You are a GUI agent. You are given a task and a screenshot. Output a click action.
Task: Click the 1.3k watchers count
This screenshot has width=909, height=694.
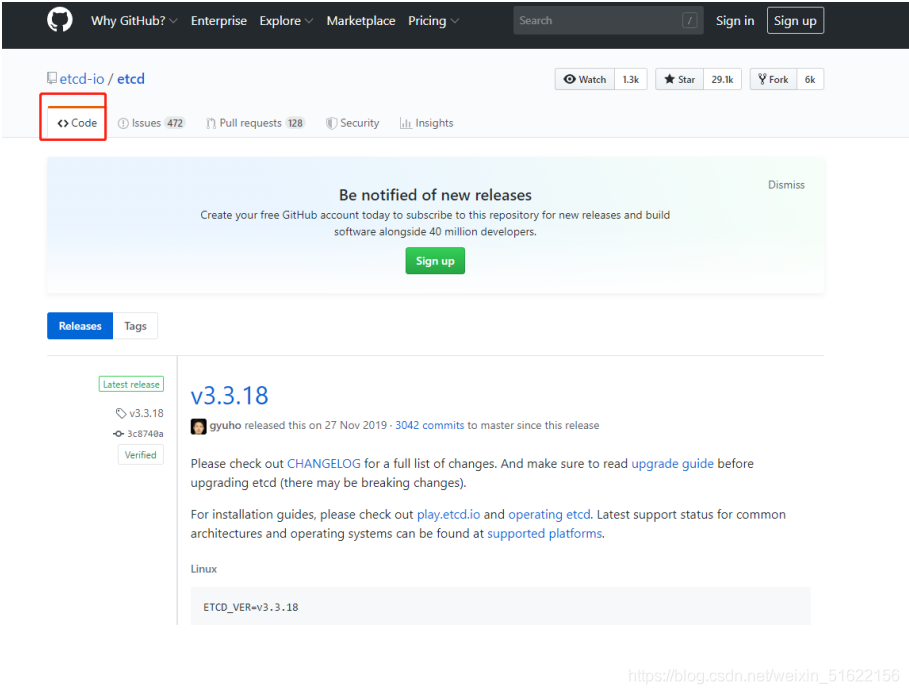tap(631, 79)
